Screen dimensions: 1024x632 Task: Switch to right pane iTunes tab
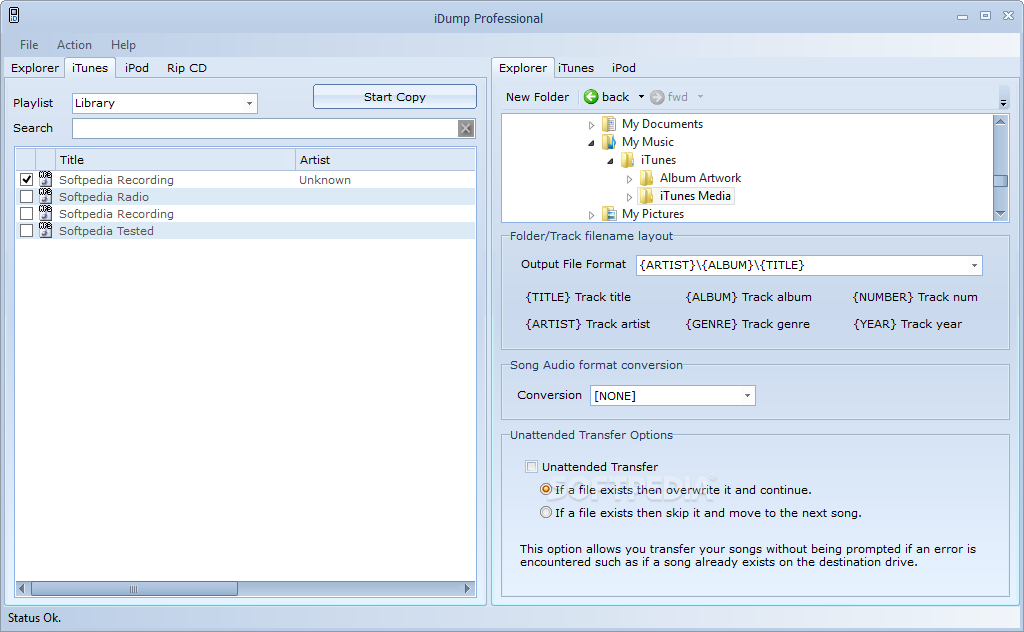coord(575,68)
